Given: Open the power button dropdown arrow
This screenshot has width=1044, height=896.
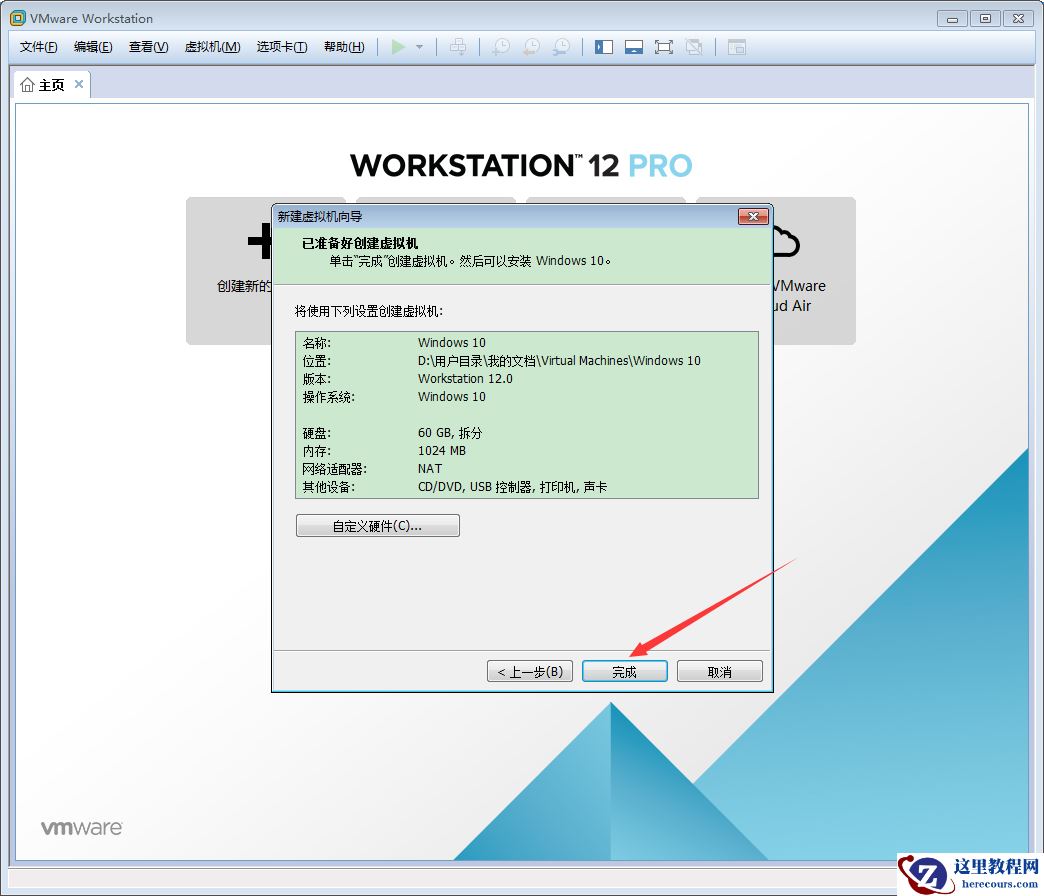Looking at the screenshot, I should tap(418, 46).
